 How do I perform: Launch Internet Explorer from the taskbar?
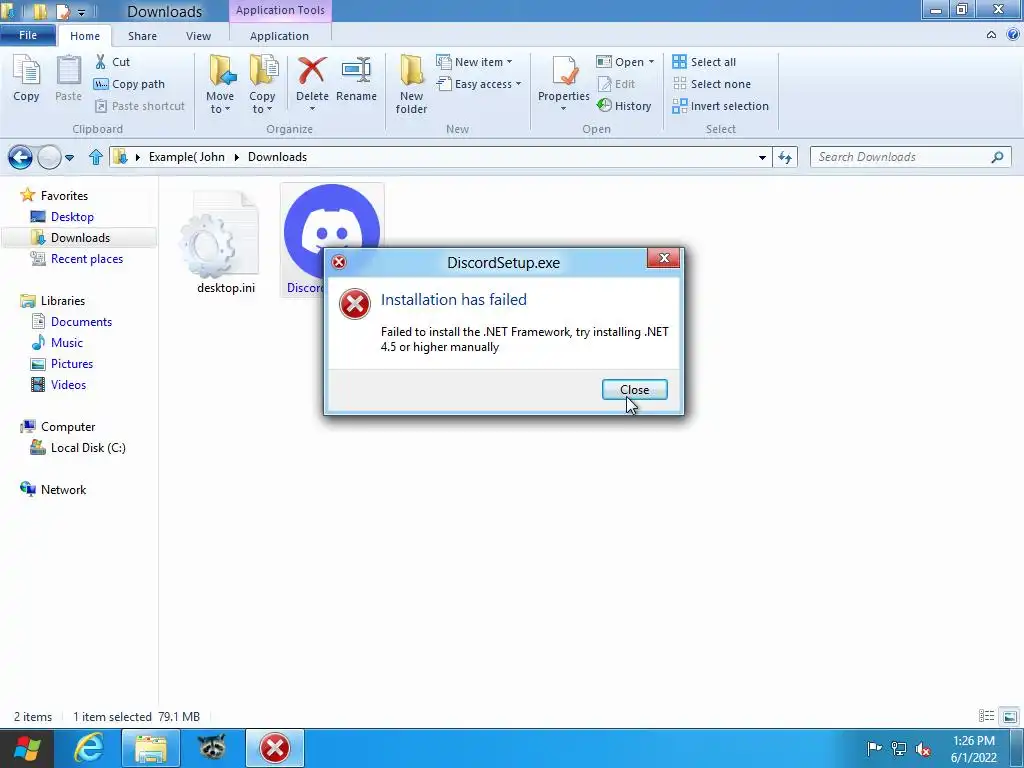tap(88, 748)
